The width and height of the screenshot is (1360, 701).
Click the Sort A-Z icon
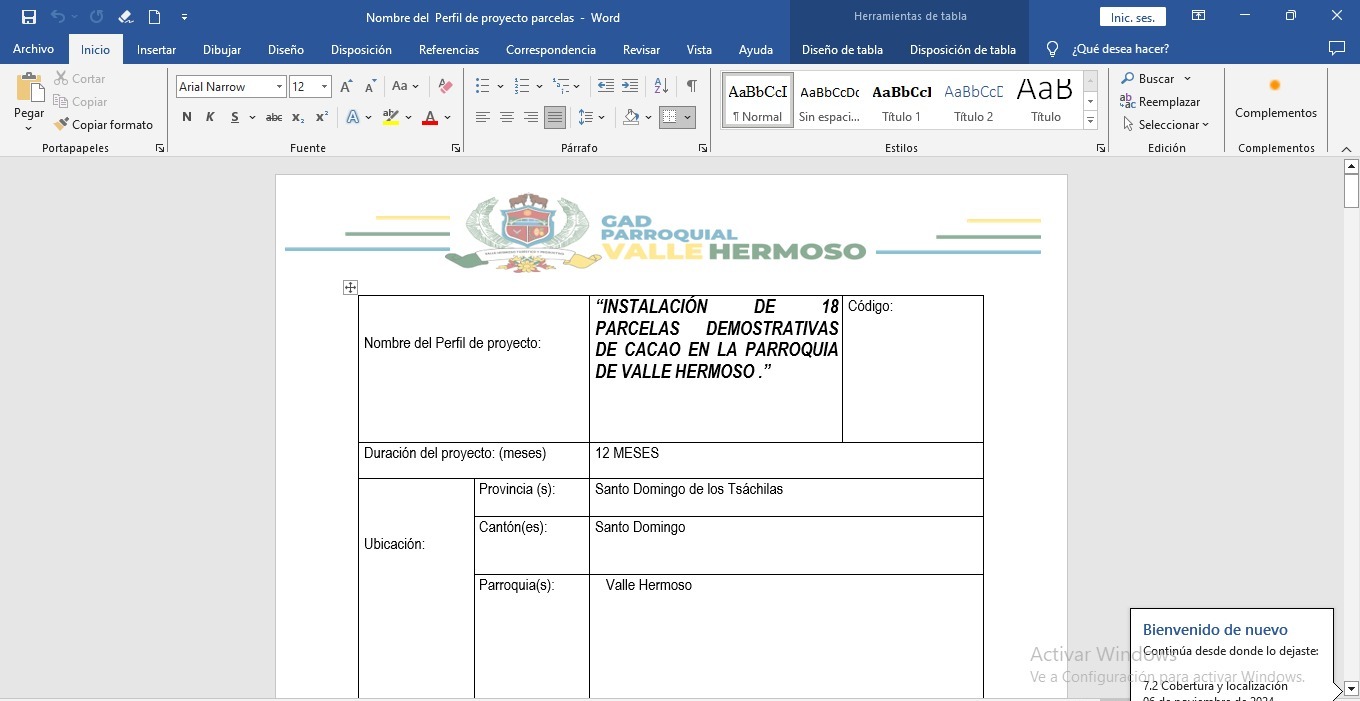(661, 86)
